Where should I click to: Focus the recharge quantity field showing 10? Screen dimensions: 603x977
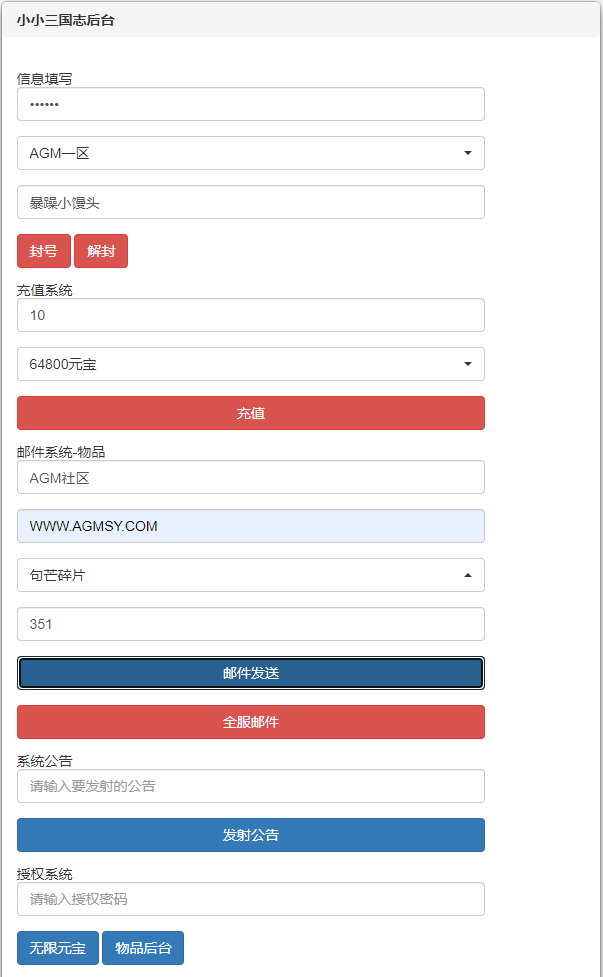[x=250, y=315]
